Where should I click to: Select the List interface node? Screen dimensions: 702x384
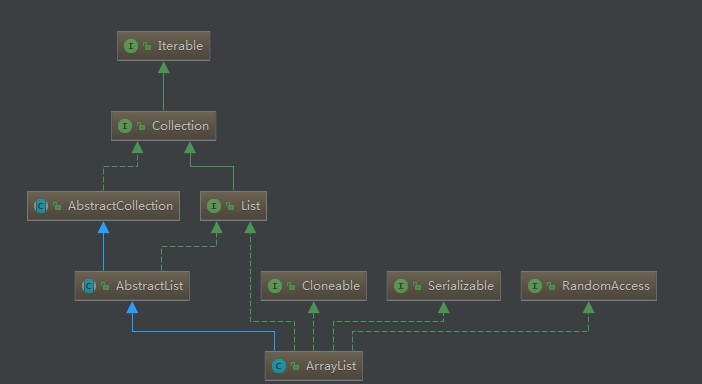pyautogui.click(x=233, y=206)
